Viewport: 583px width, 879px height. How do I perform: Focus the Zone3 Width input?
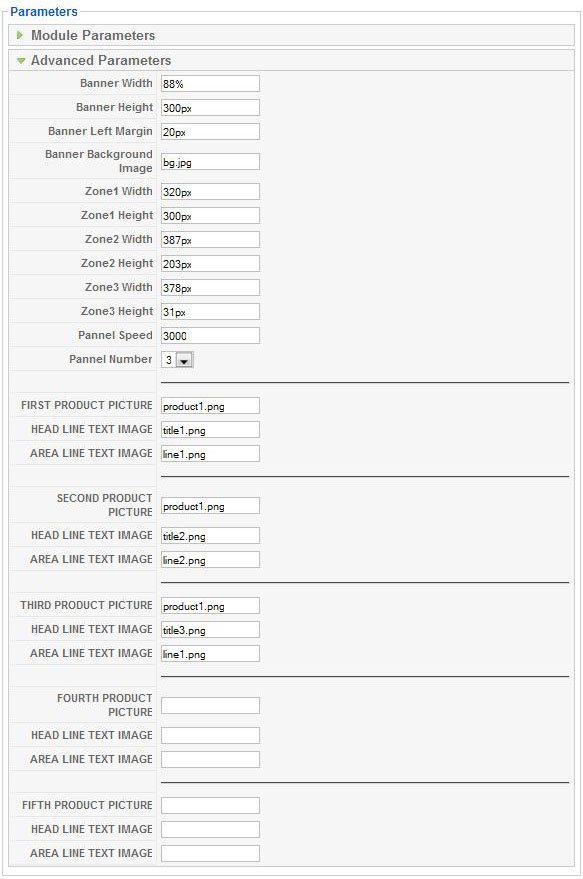point(210,288)
